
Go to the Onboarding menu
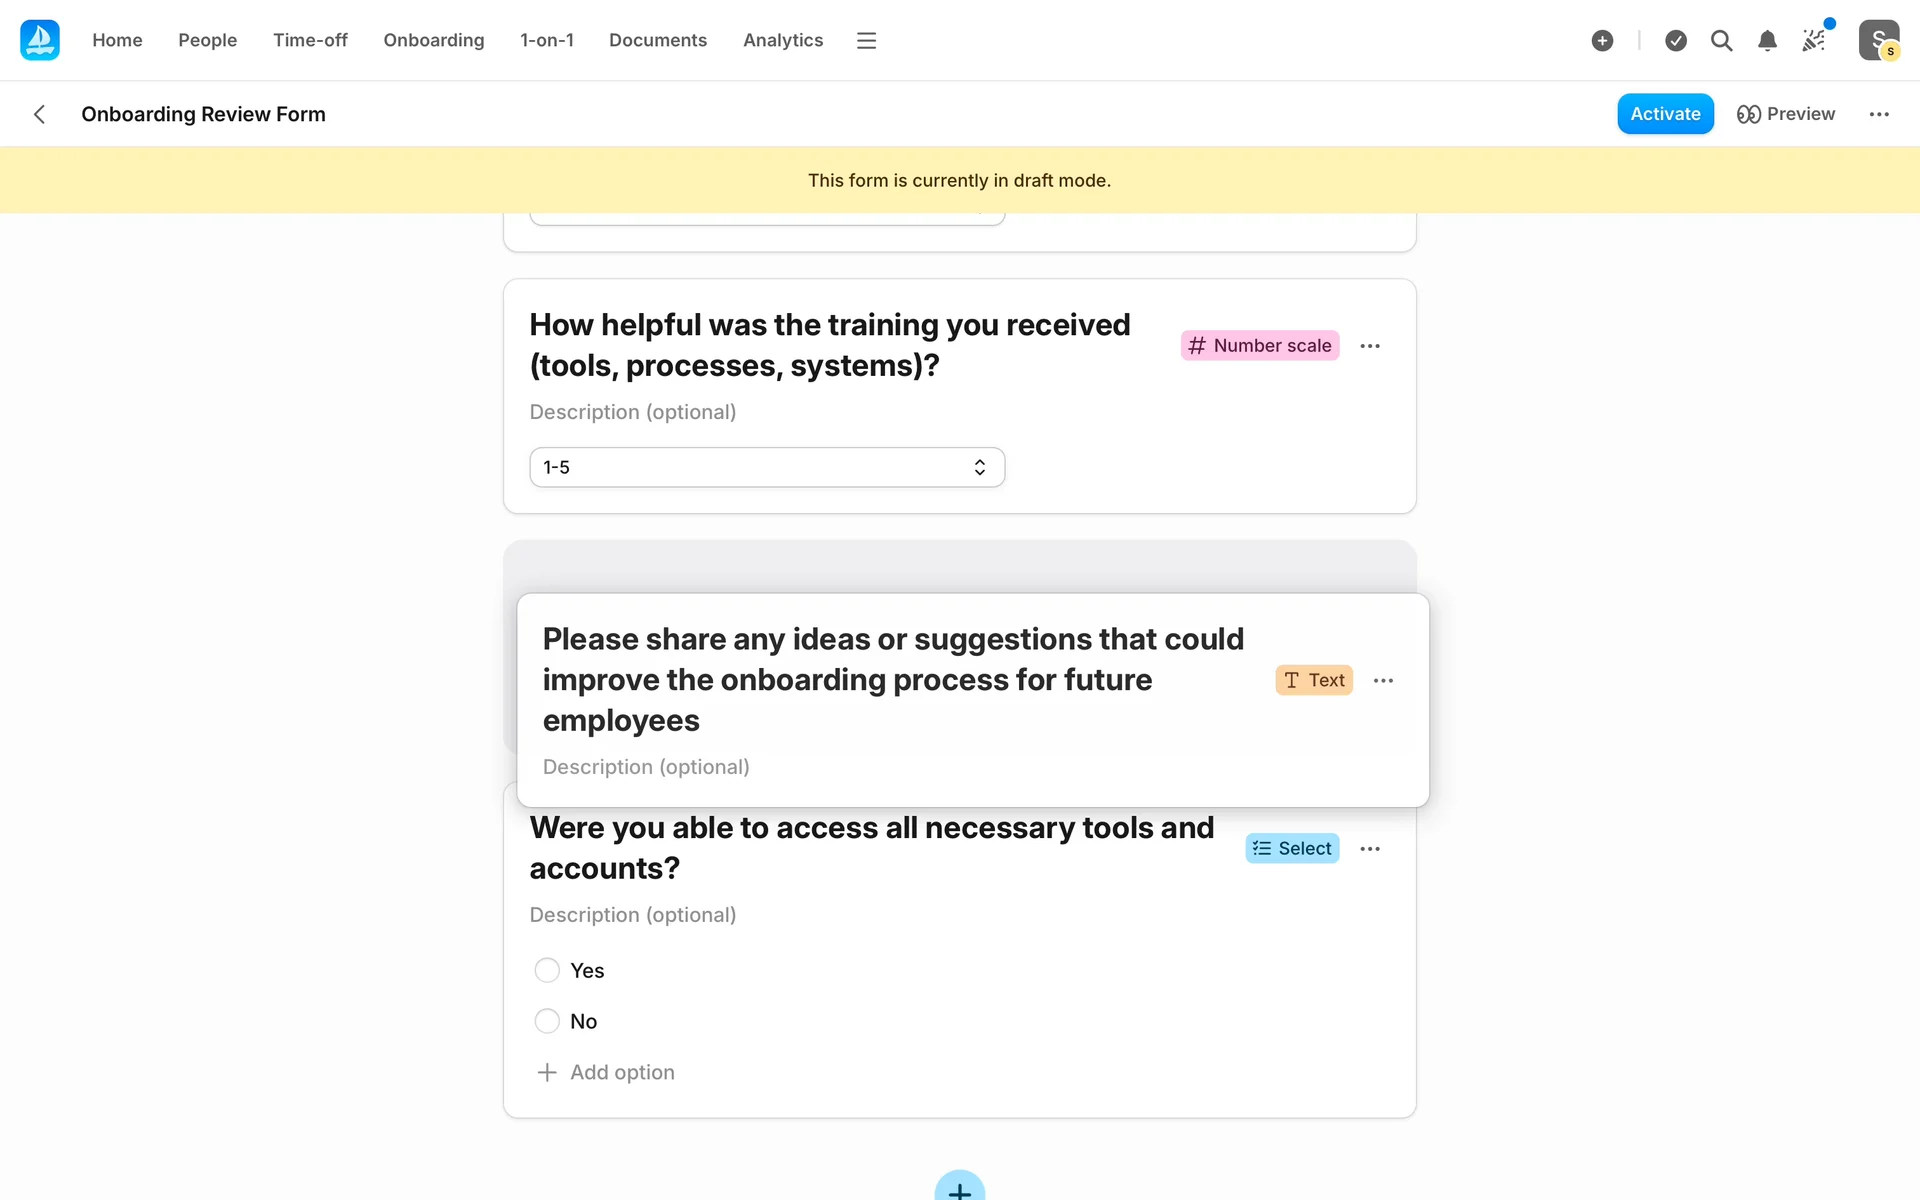[434, 40]
